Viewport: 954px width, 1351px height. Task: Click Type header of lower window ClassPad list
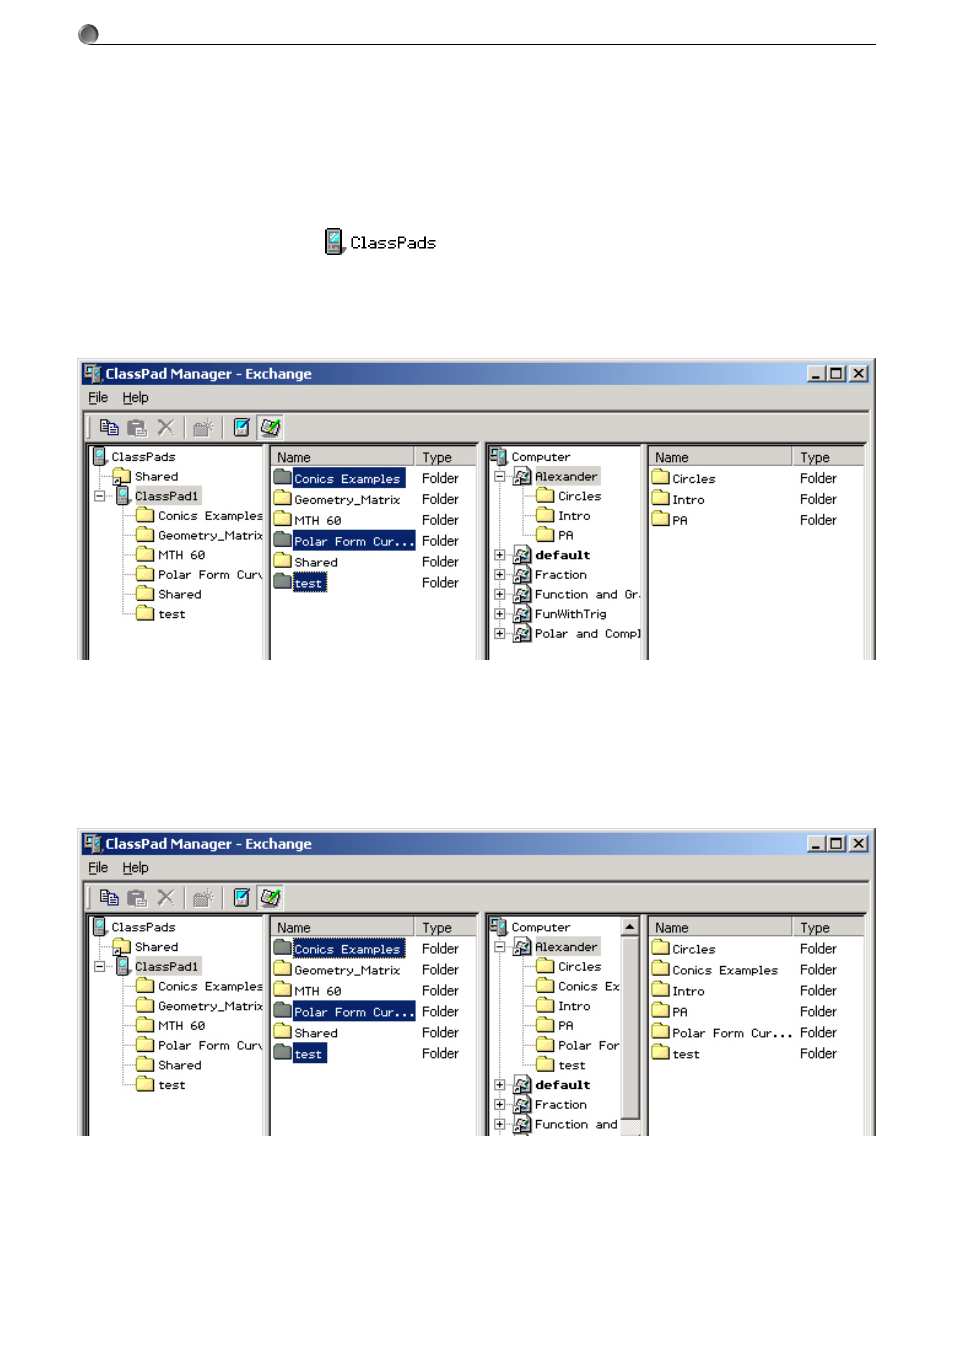point(445,928)
